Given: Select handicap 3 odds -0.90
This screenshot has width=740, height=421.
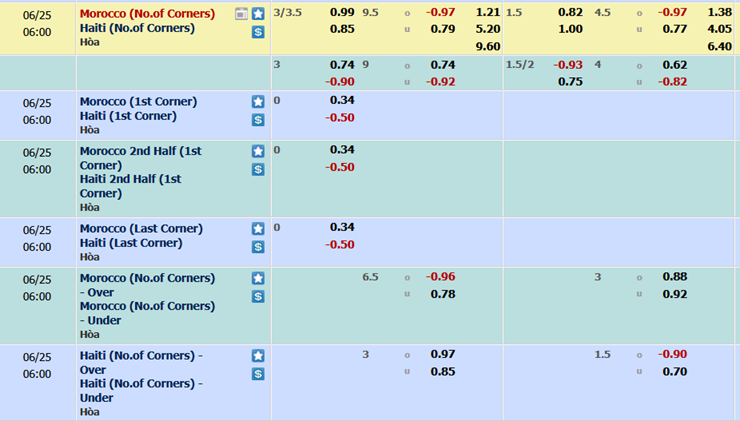Looking at the screenshot, I should (340, 82).
